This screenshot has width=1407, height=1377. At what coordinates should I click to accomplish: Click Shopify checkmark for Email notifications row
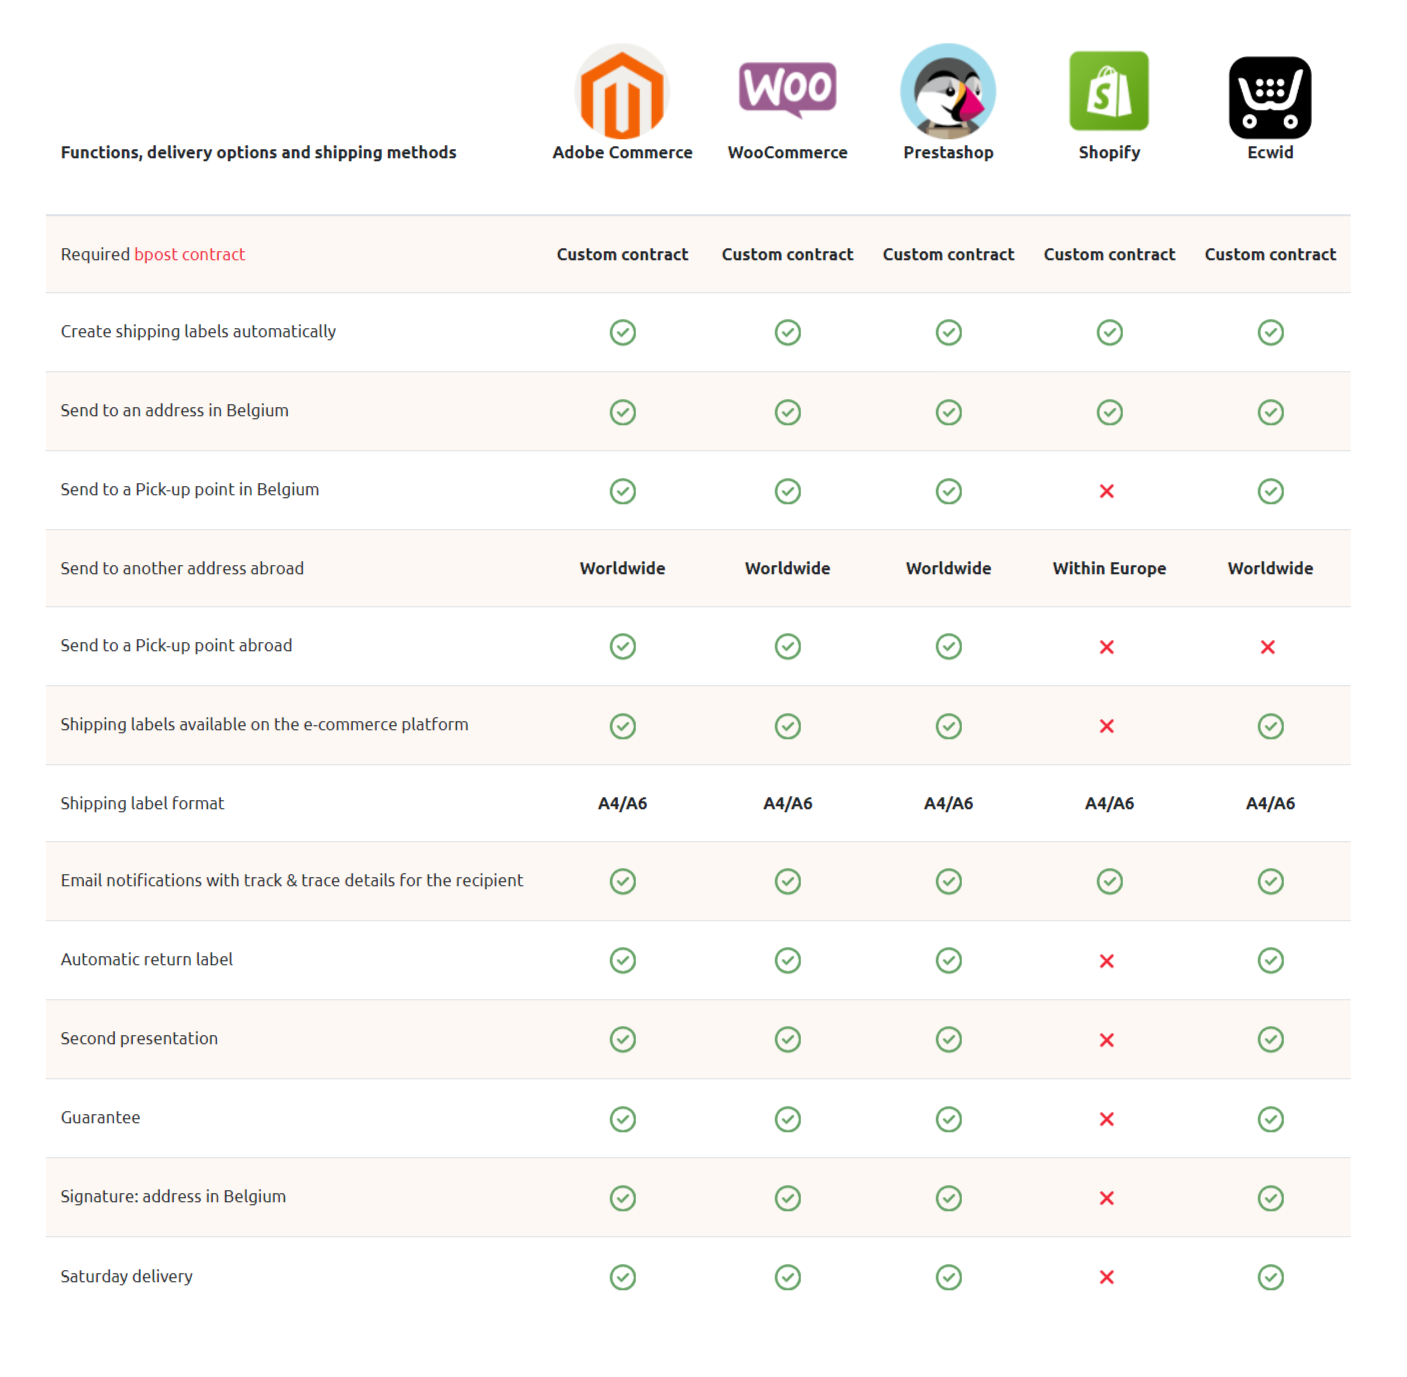(x=1110, y=881)
